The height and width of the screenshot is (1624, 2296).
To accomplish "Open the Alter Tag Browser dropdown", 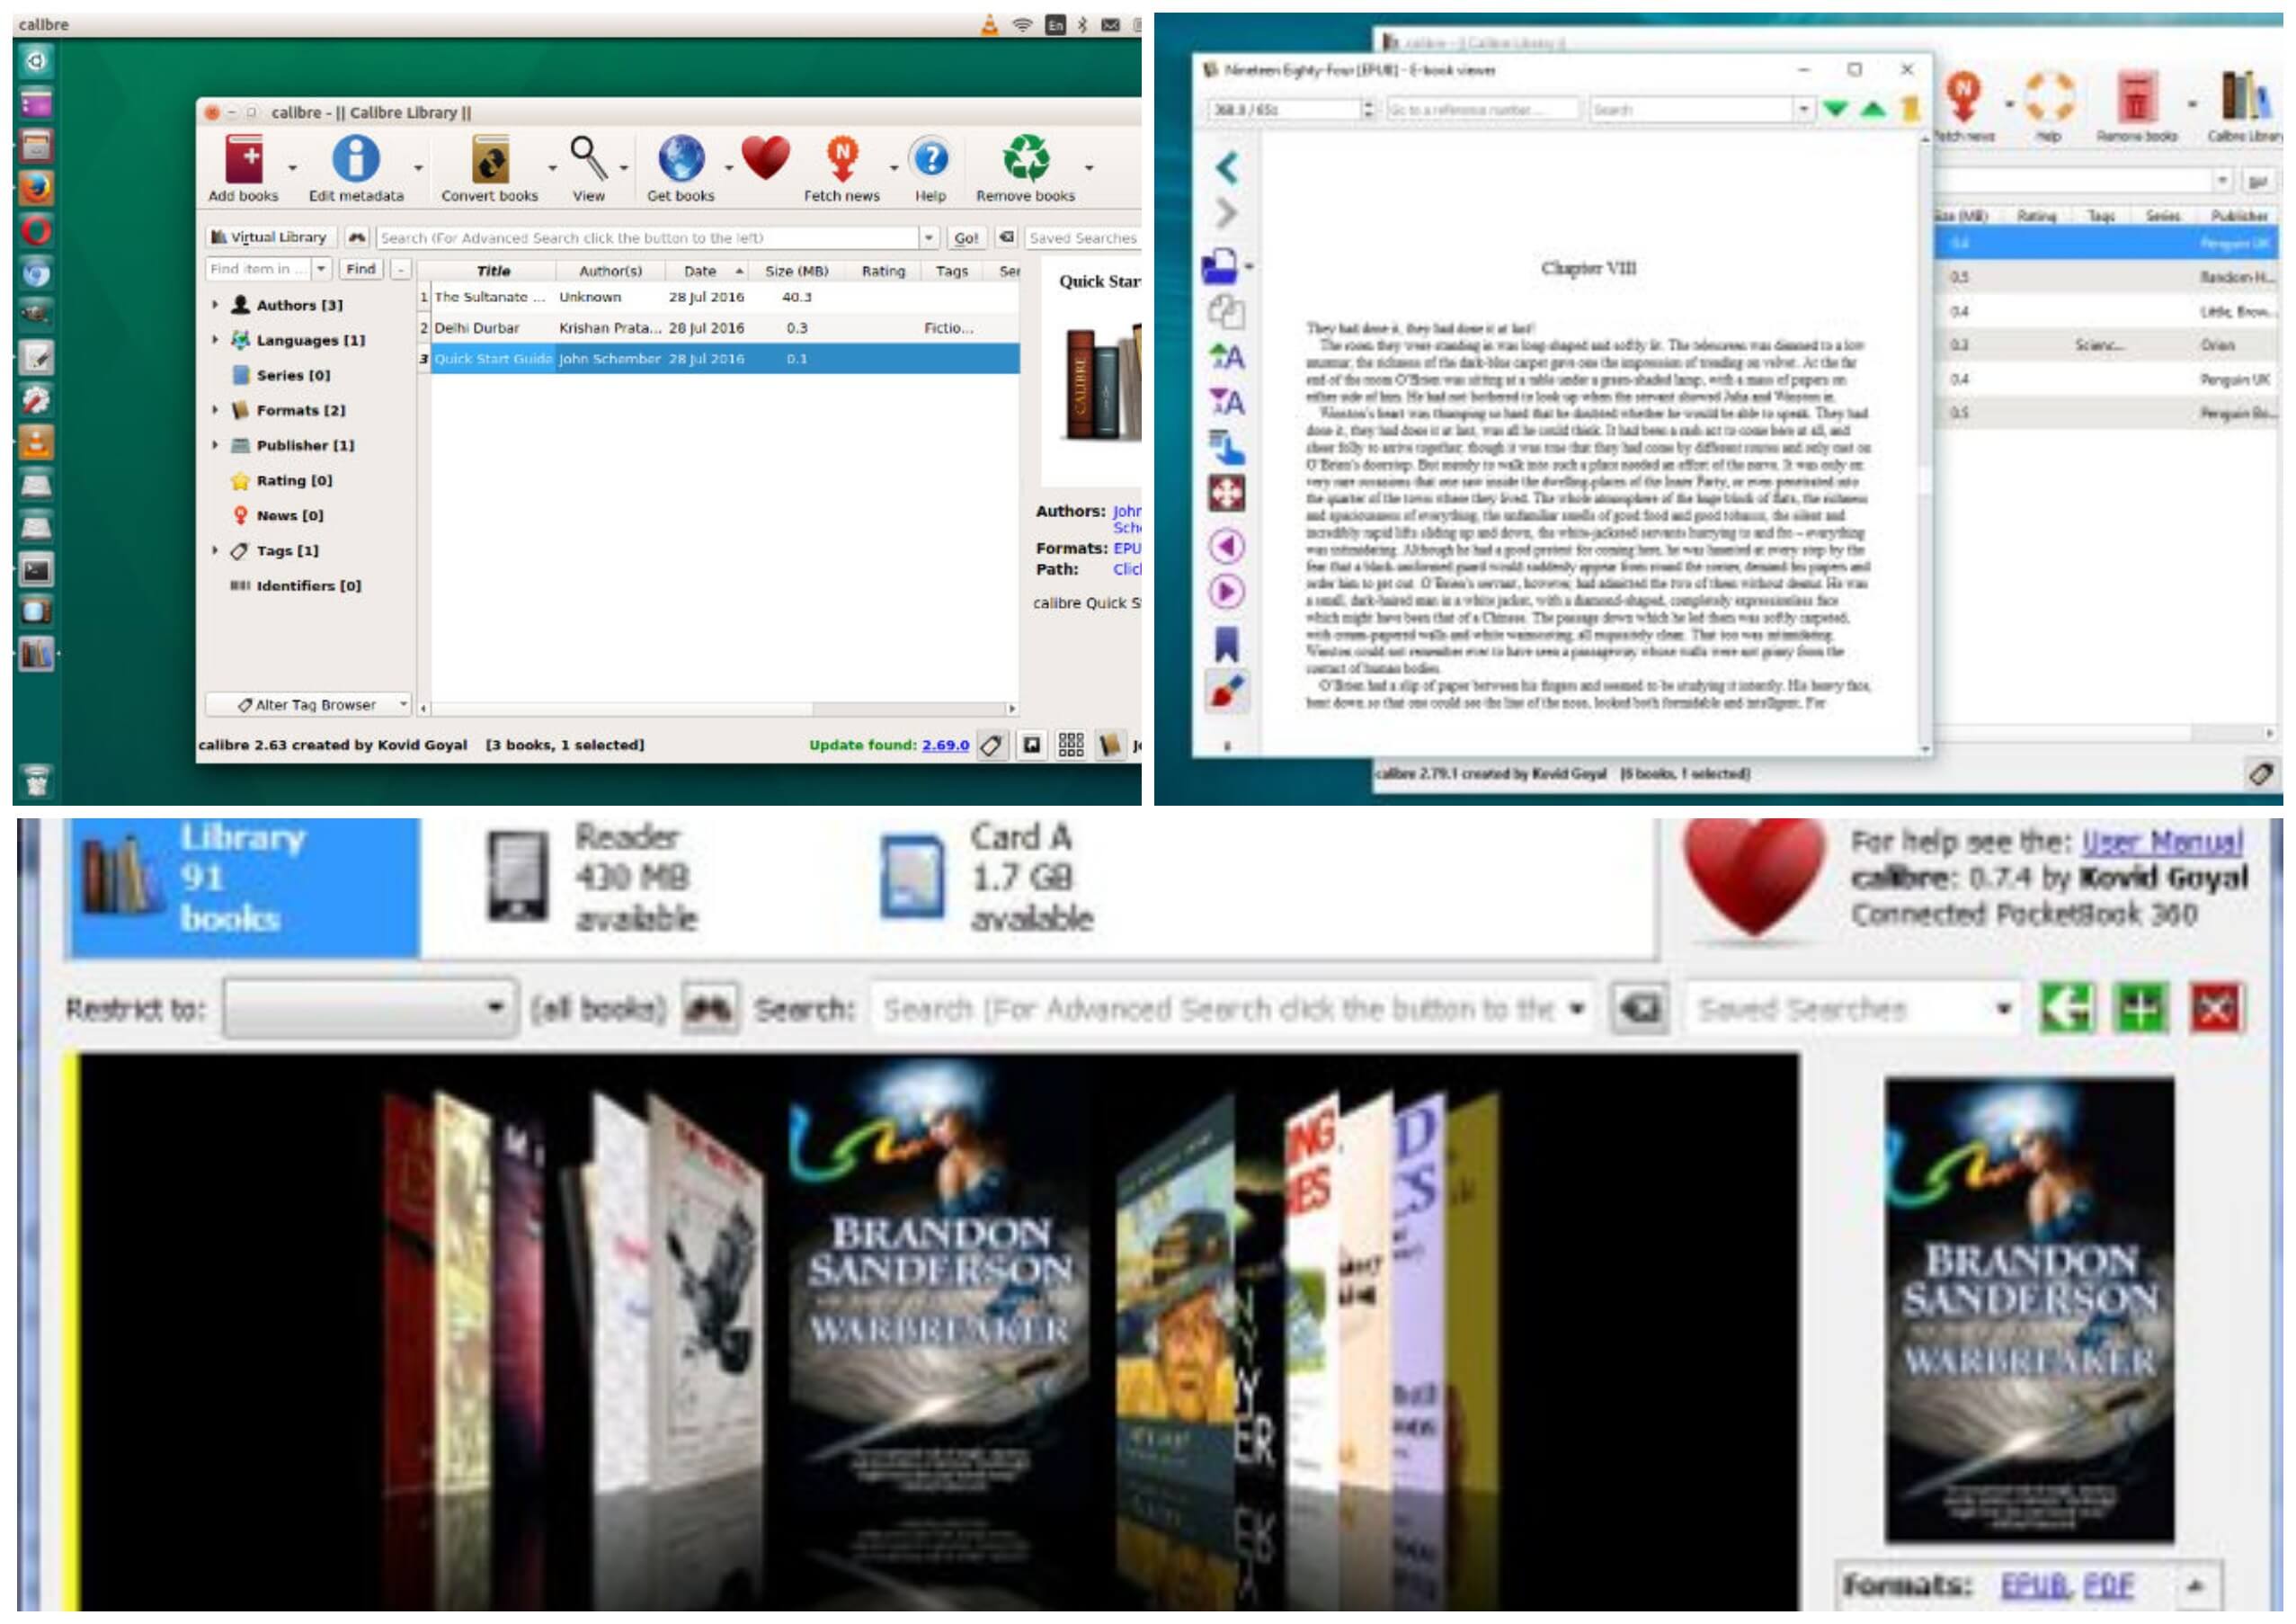I will pyautogui.click(x=308, y=705).
